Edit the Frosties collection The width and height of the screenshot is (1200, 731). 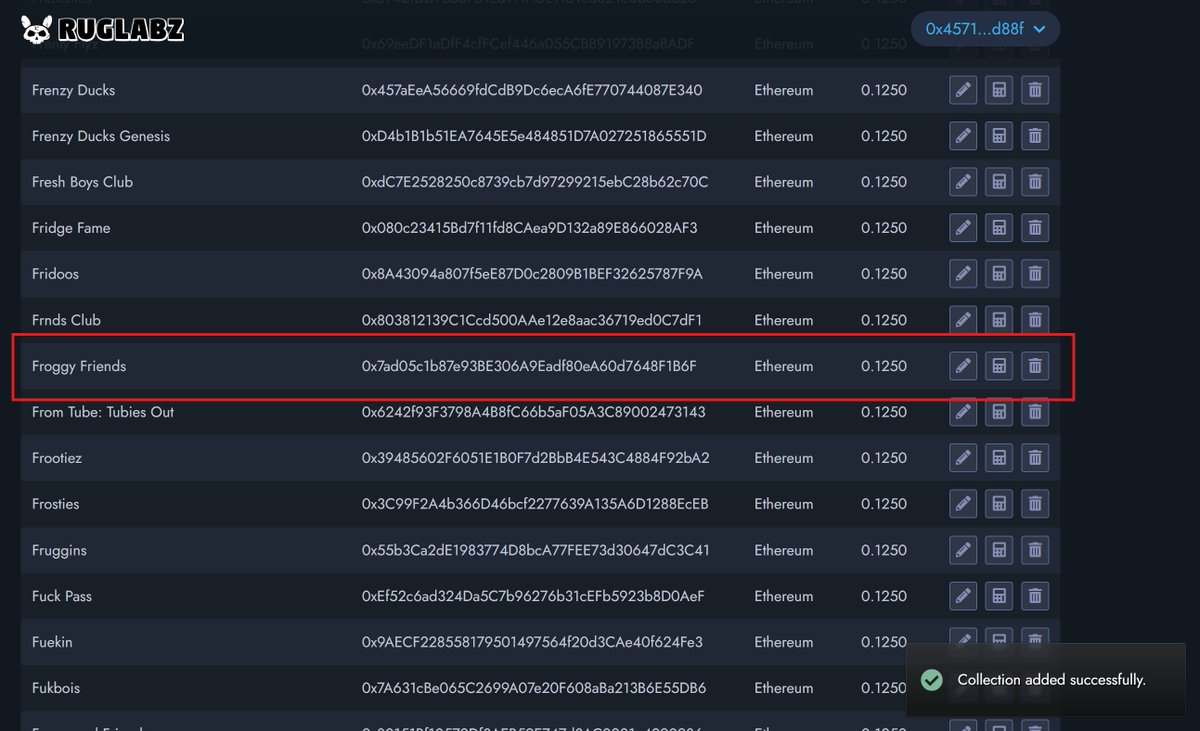tap(962, 504)
